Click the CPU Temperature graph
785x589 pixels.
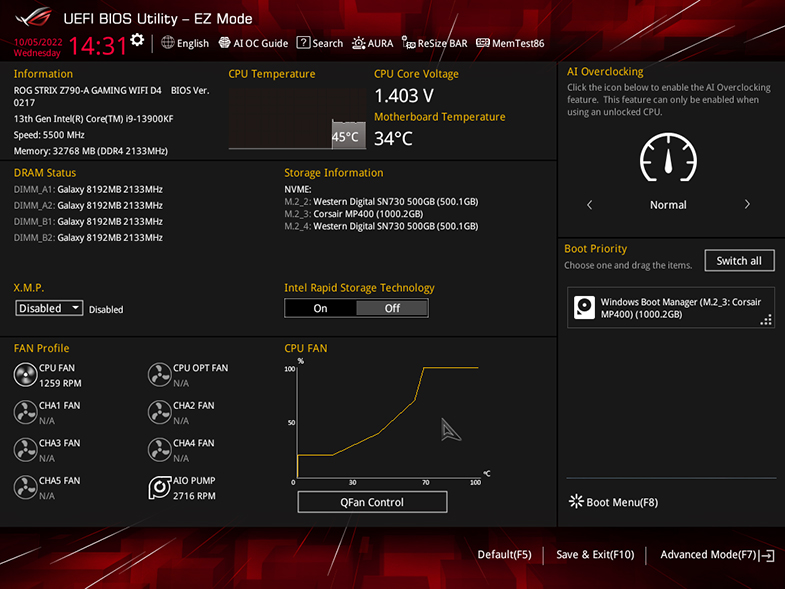[297, 119]
